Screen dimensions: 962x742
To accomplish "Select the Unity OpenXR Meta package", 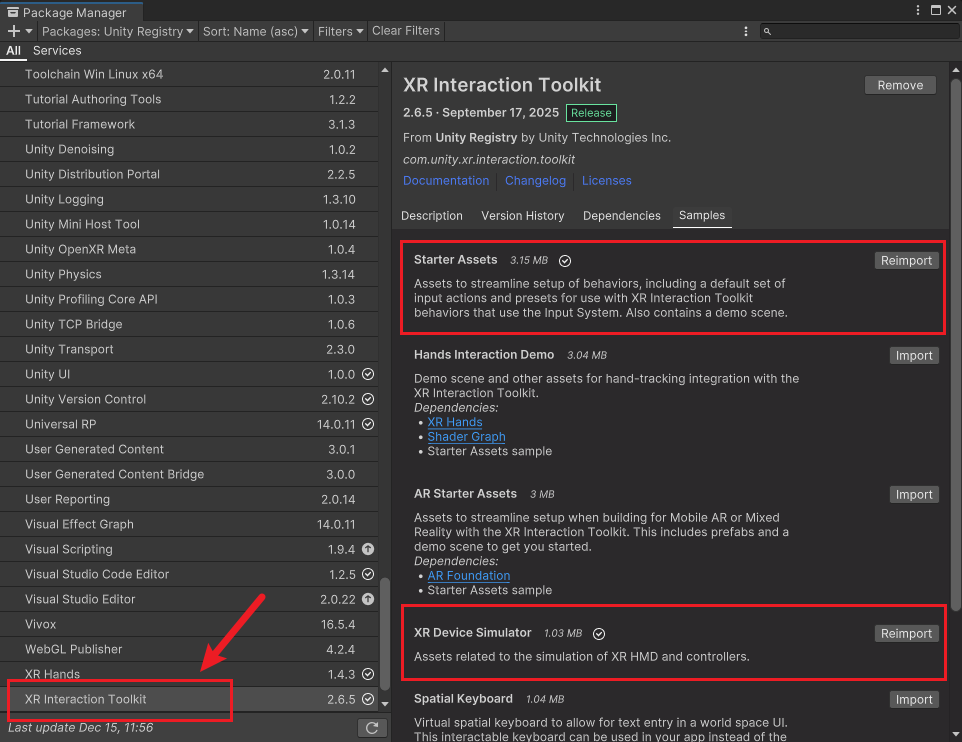I will click(189, 249).
